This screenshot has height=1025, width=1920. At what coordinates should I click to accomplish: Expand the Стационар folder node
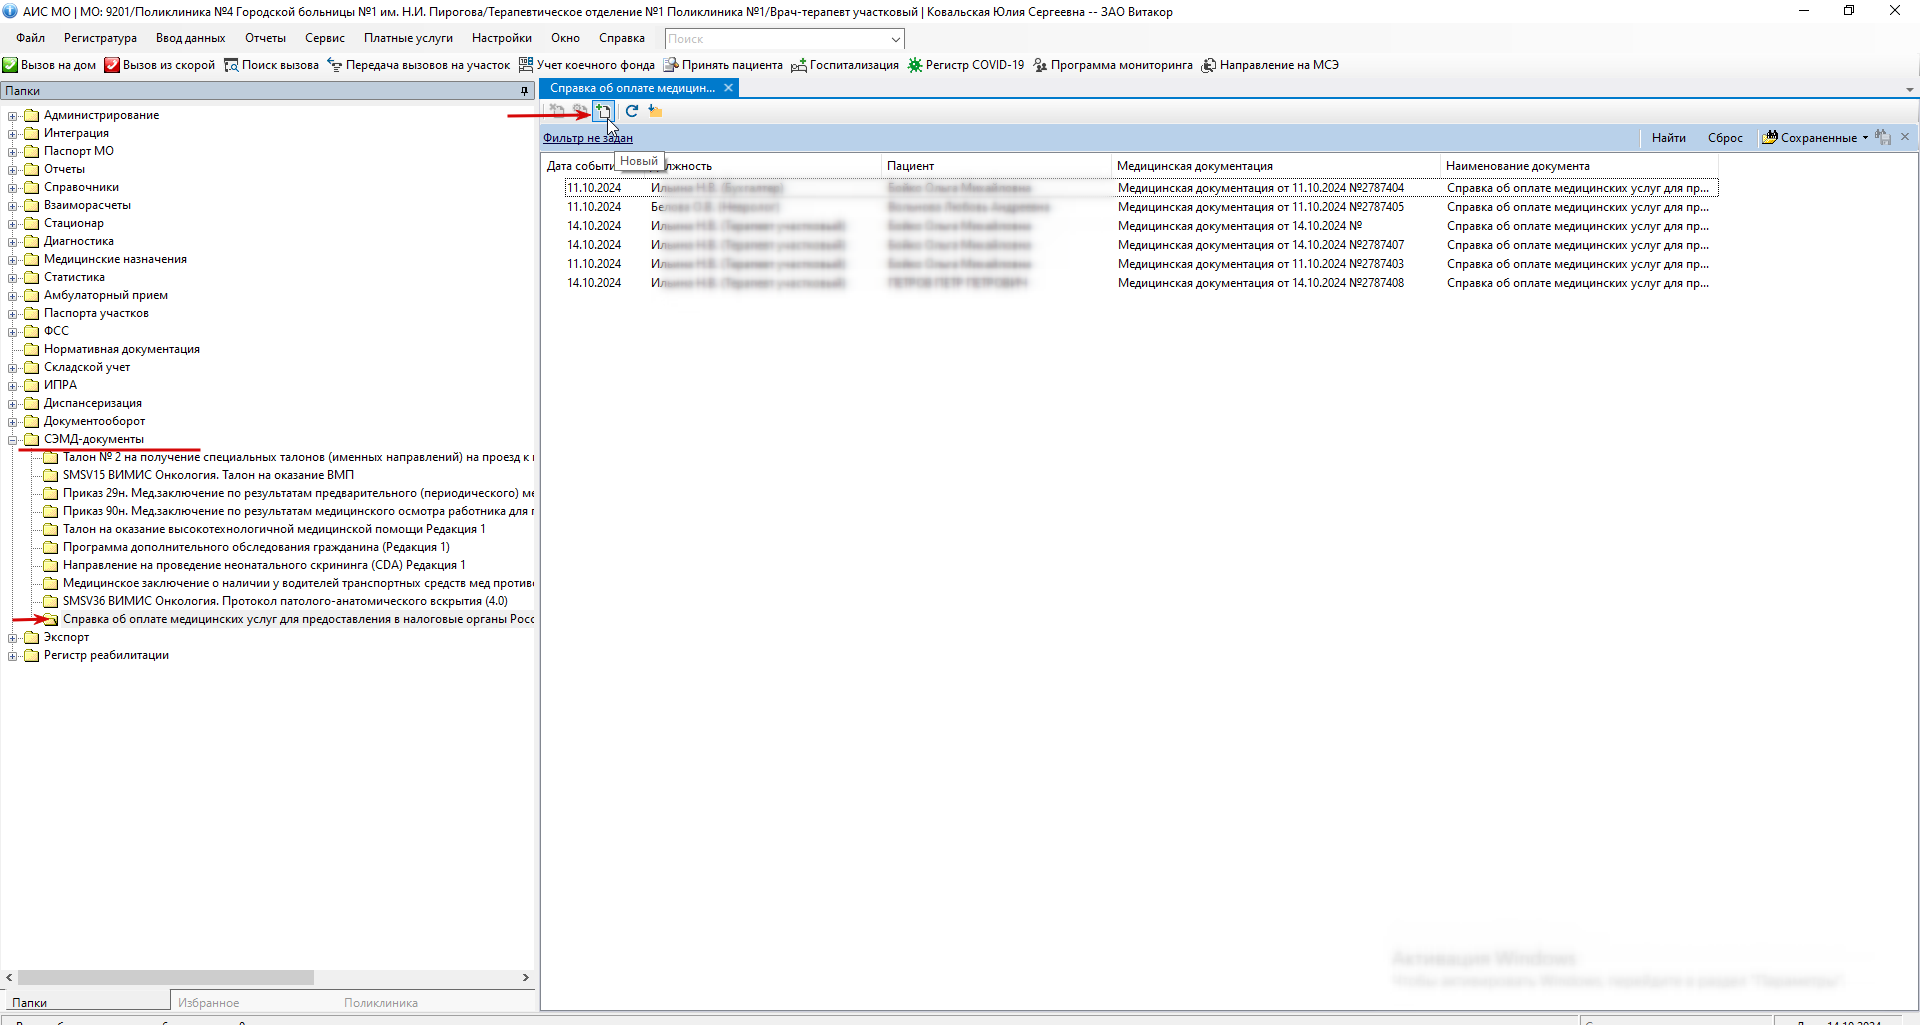coord(13,224)
